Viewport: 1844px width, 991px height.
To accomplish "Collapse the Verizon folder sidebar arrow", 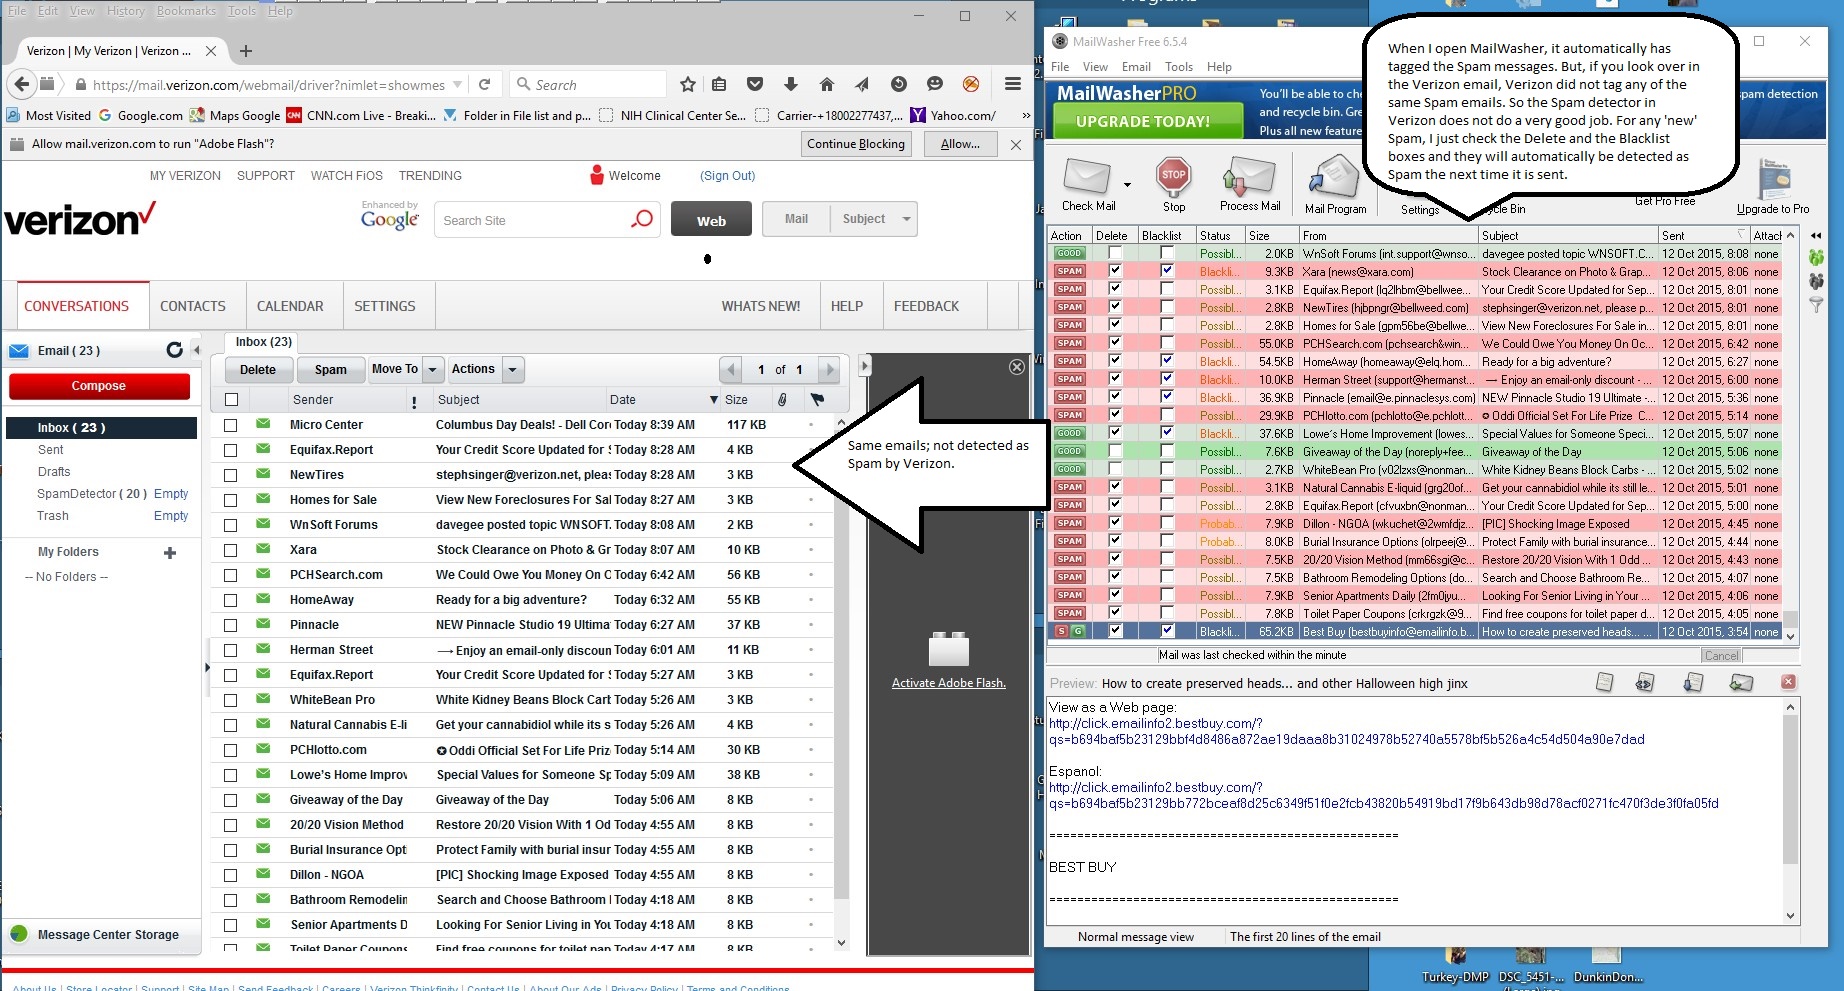I will coord(196,350).
